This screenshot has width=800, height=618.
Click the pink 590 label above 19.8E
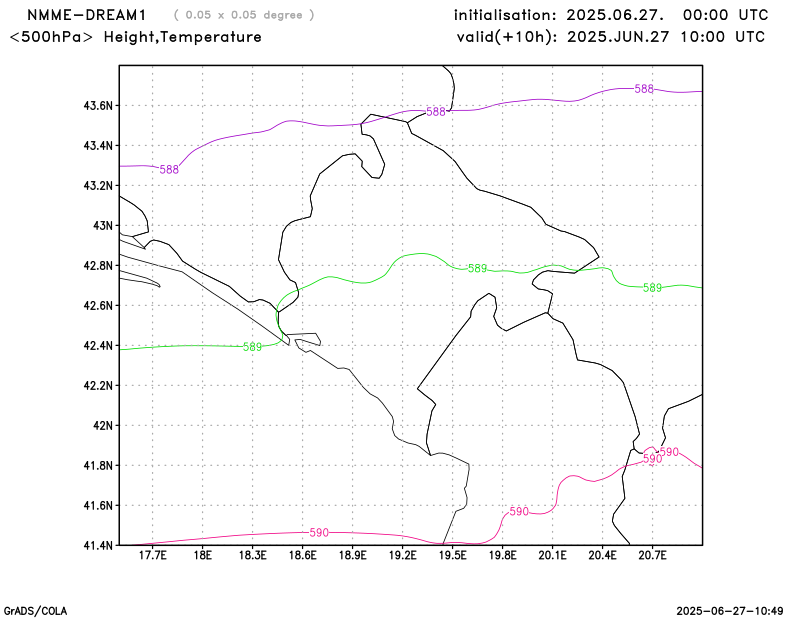pyautogui.click(x=519, y=511)
